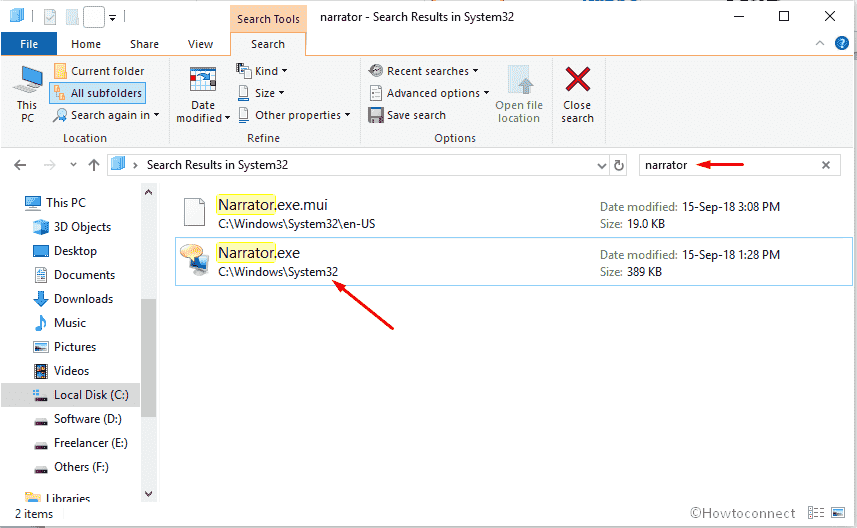Clear the narrator search with X
The height and width of the screenshot is (528, 857).
pos(826,165)
